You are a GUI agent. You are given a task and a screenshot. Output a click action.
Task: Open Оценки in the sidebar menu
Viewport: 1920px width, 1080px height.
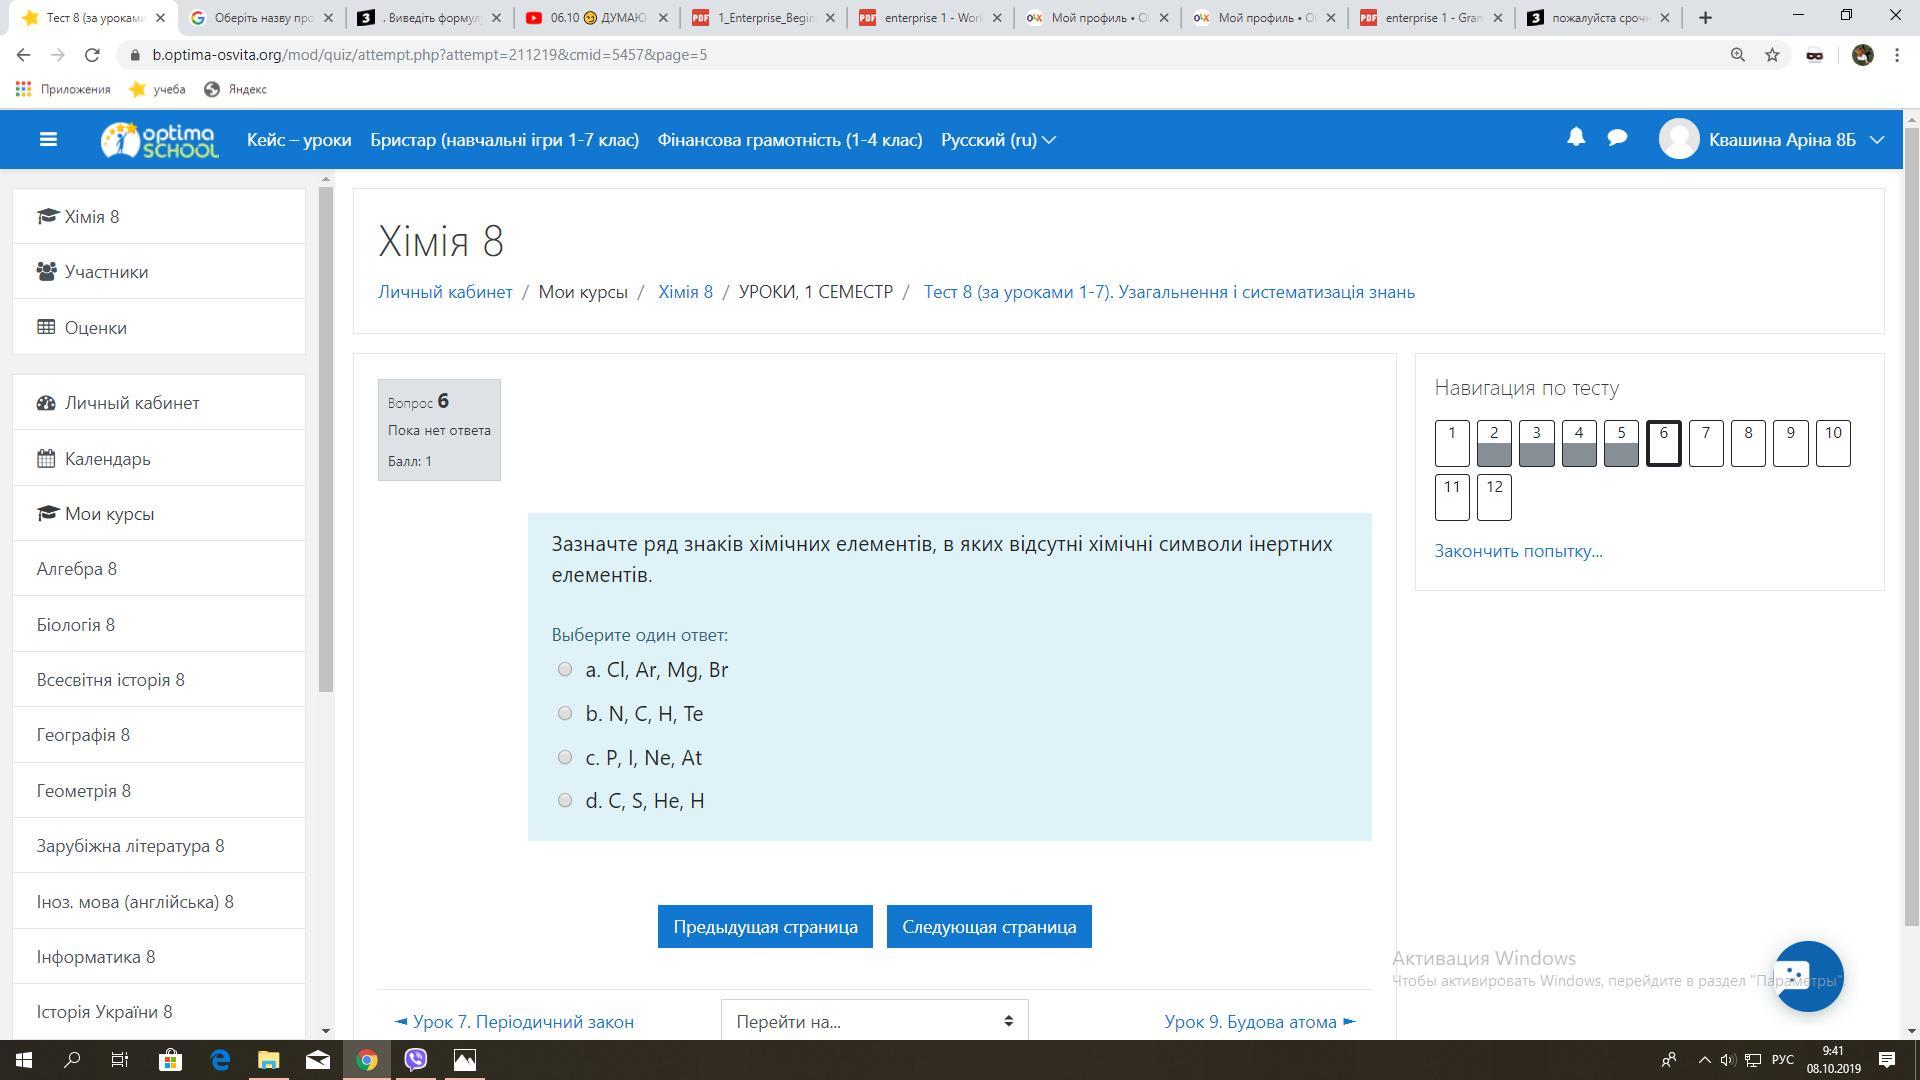[x=95, y=327]
